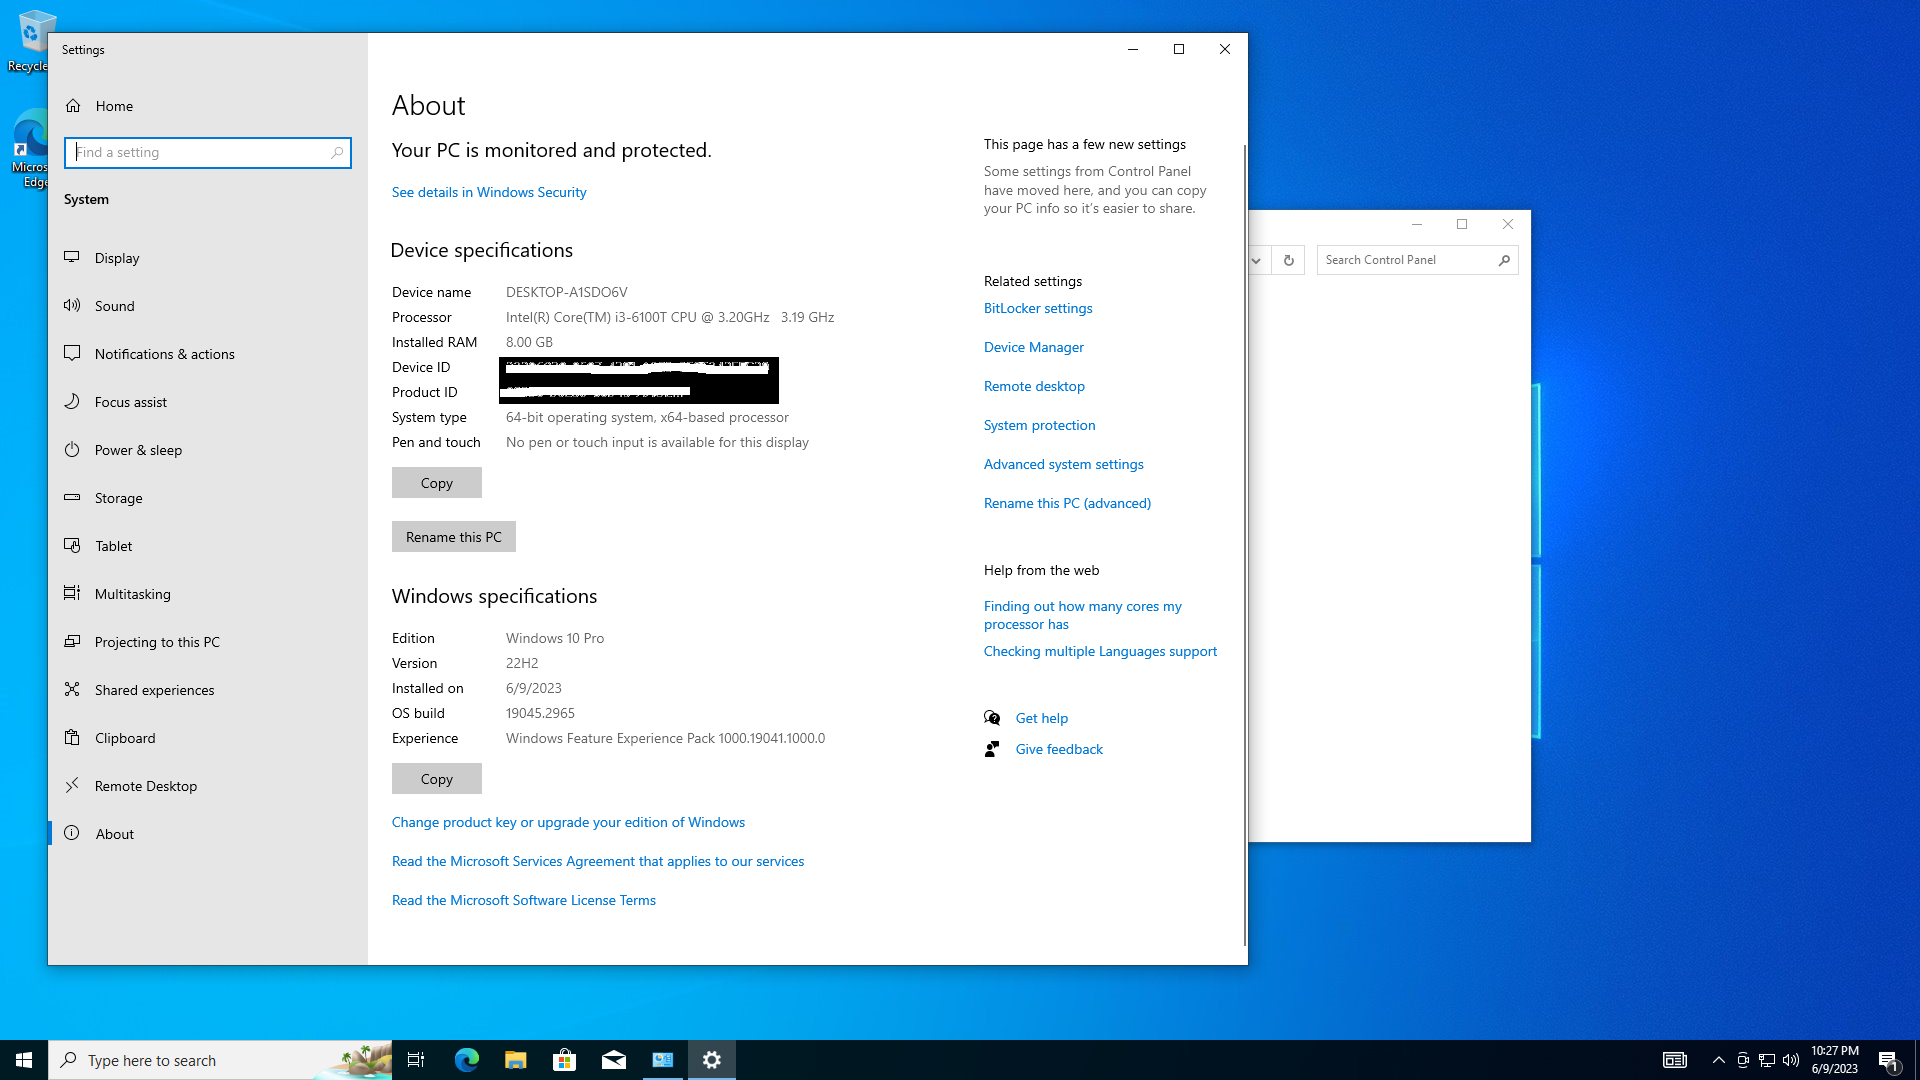The width and height of the screenshot is (1920, 1080).
Task: Open Focus assist moon icon entry
Action: click(72, 402)
